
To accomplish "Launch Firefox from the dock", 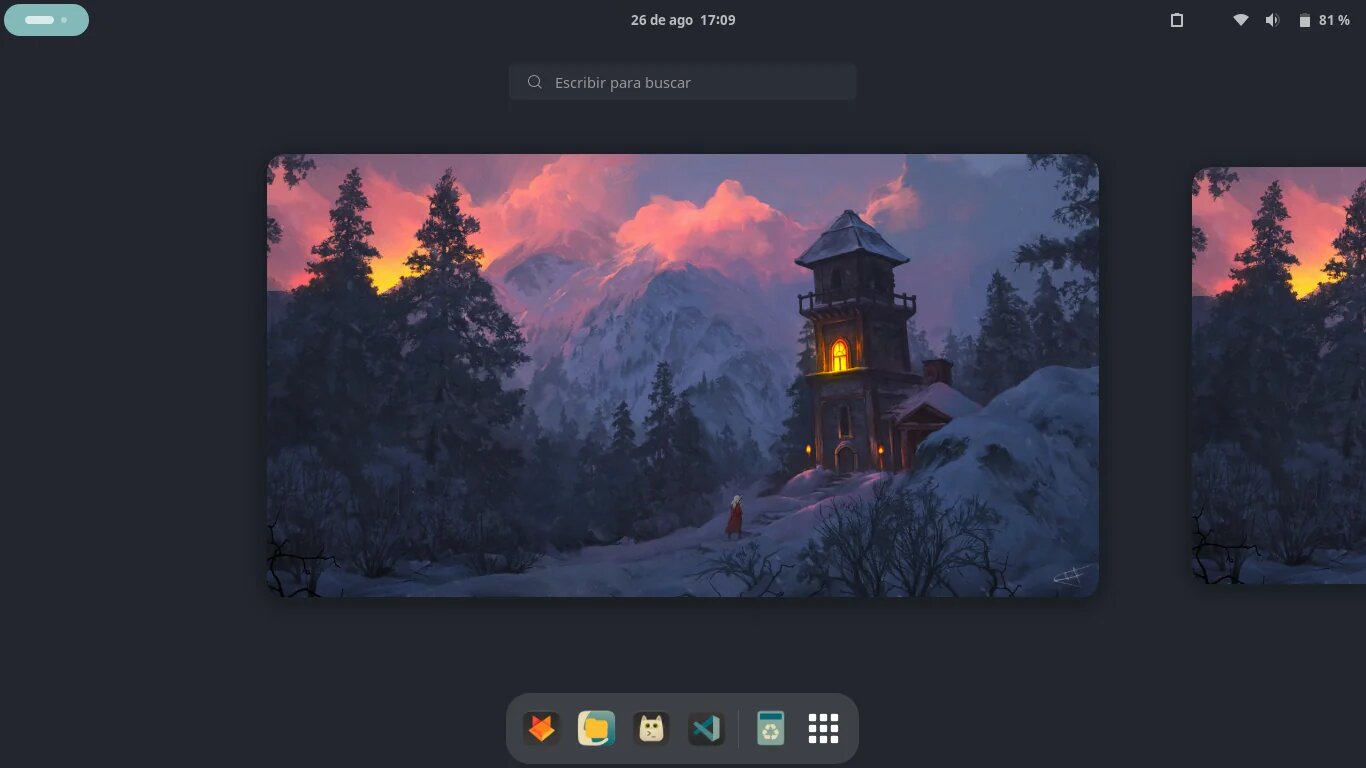I will pos(541,728).
